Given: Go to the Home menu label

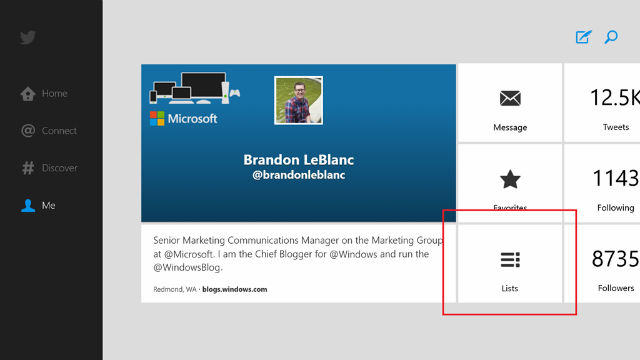Looking at the screenshot, I should tap(55, 93).
